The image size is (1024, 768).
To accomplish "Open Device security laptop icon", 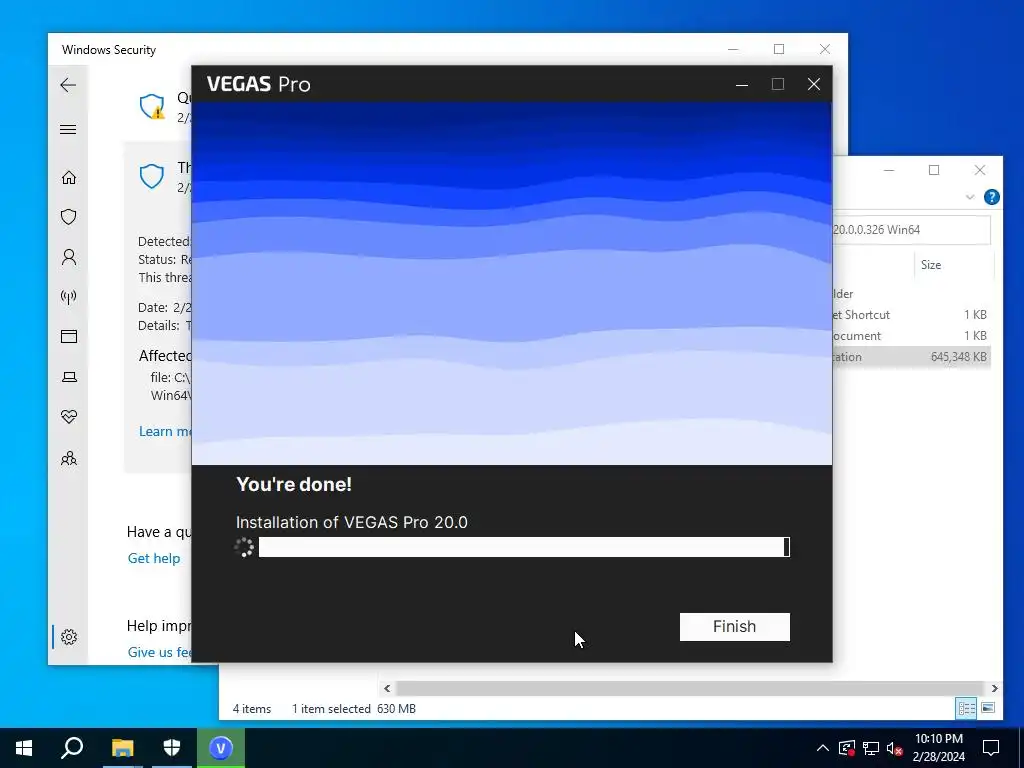I will pos(69,377).
